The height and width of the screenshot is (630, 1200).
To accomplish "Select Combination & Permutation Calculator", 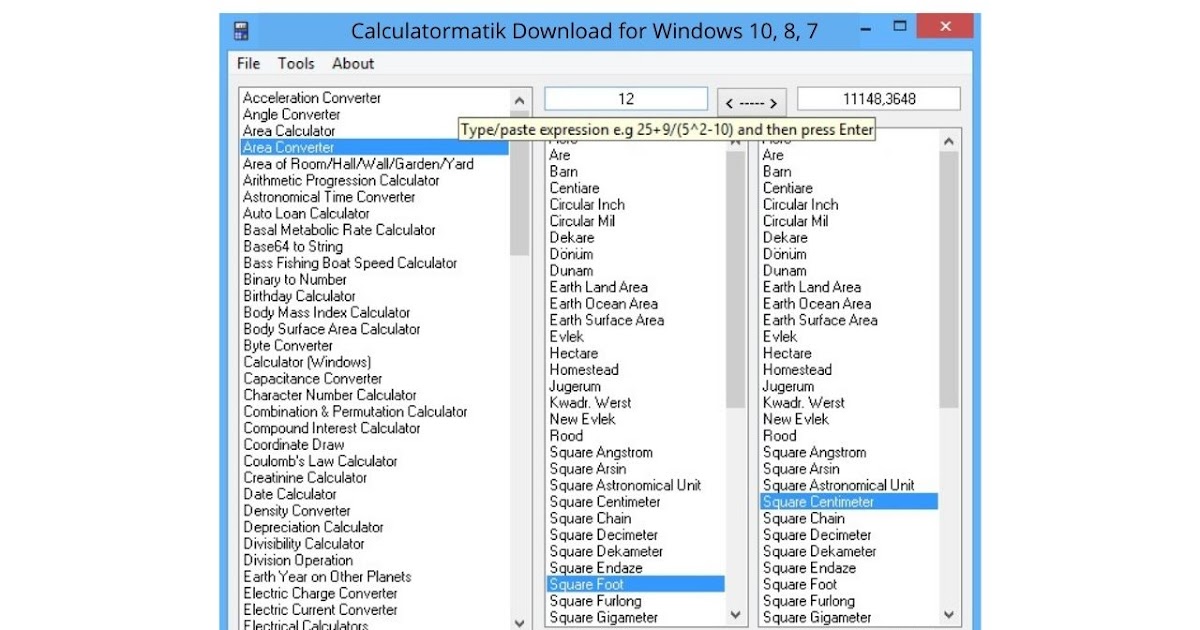I will [355, 411].
